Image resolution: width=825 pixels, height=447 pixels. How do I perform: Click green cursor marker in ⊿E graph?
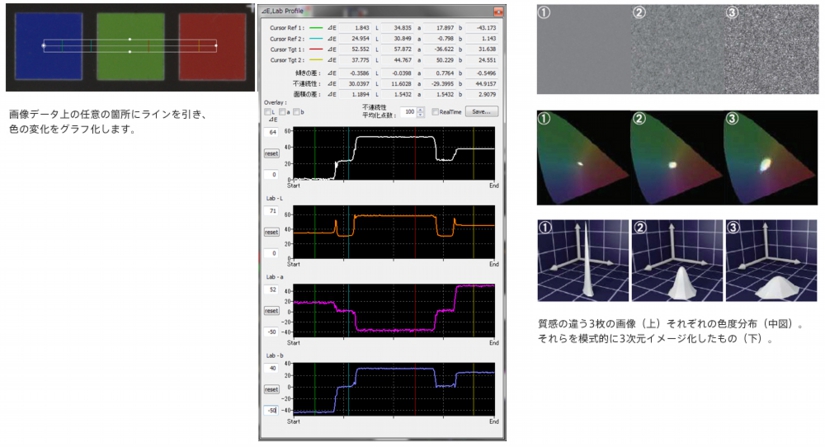(x=315, y=153)
